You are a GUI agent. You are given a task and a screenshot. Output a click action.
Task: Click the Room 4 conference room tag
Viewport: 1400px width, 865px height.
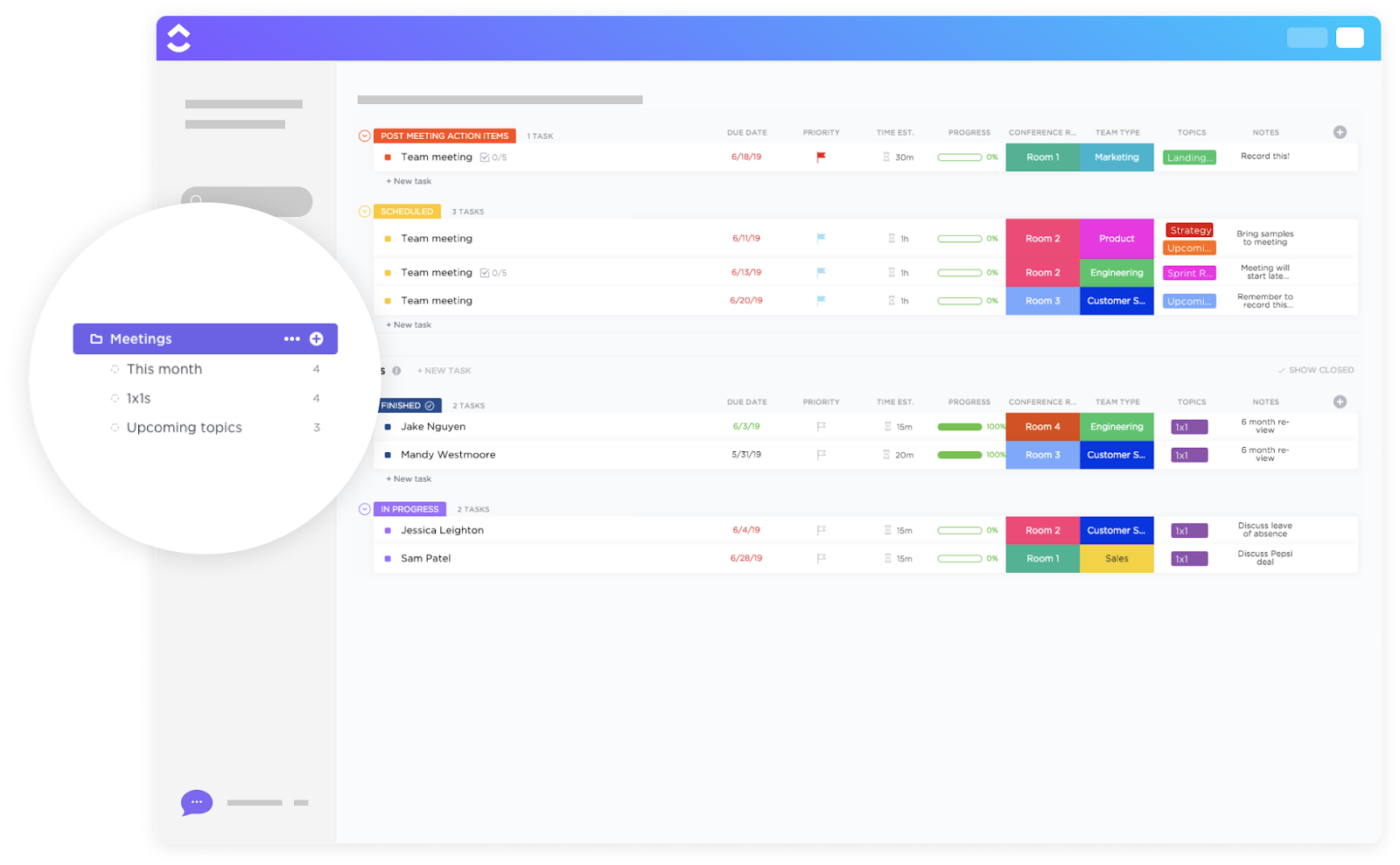[1043, 426]
